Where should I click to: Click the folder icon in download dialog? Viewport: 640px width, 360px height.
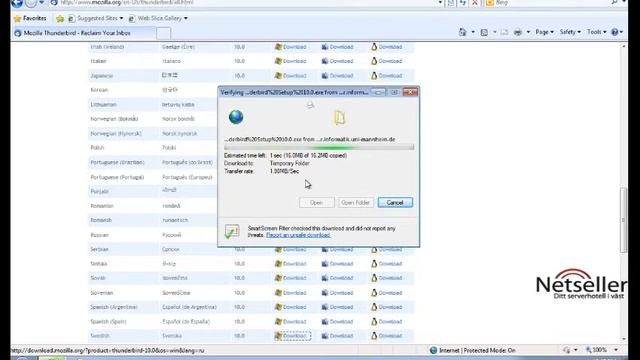coord(340,118)
